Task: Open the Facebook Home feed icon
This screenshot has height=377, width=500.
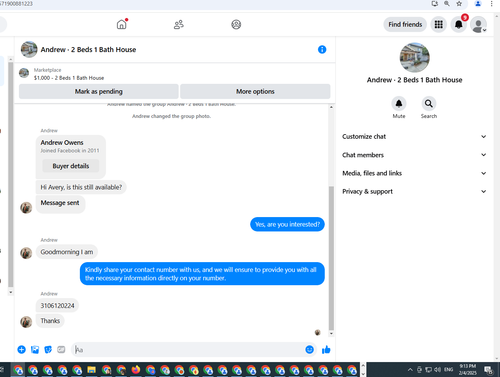Action: click(122, 24)
